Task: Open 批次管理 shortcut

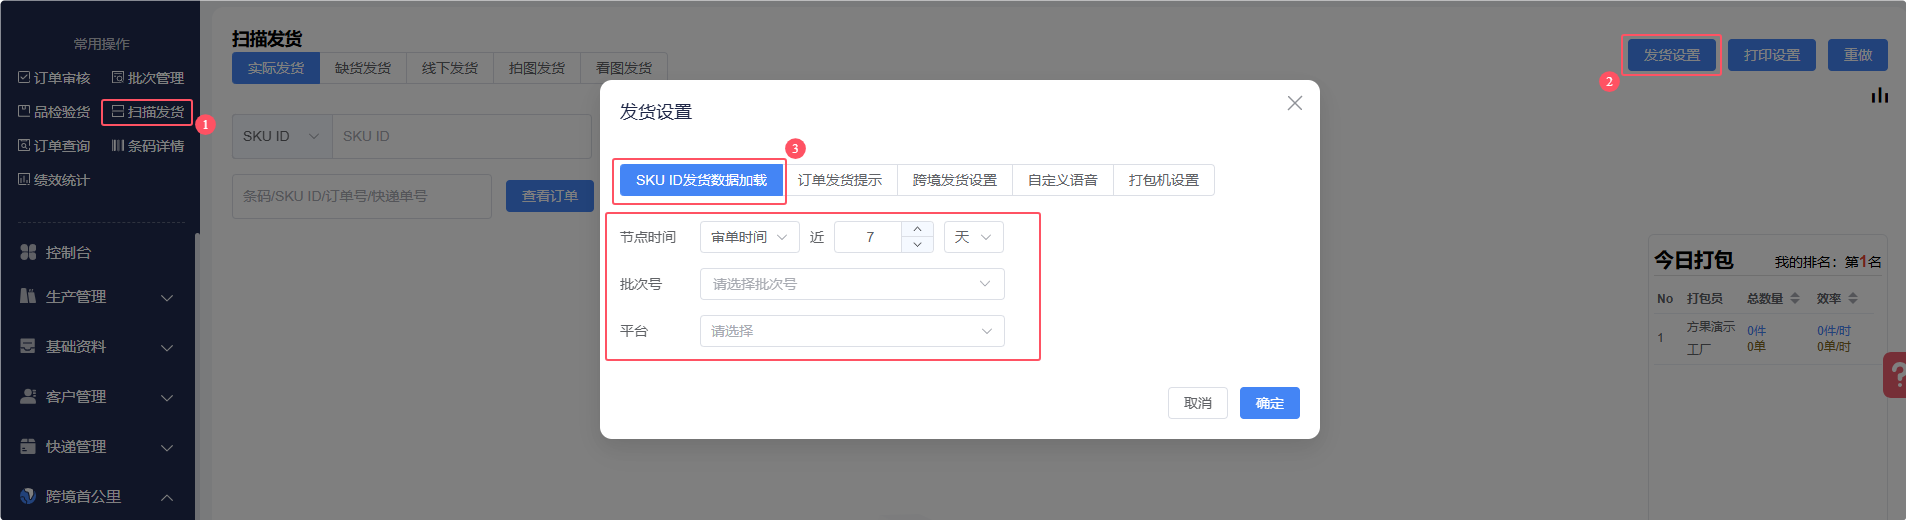Action: tap(147, 78)
